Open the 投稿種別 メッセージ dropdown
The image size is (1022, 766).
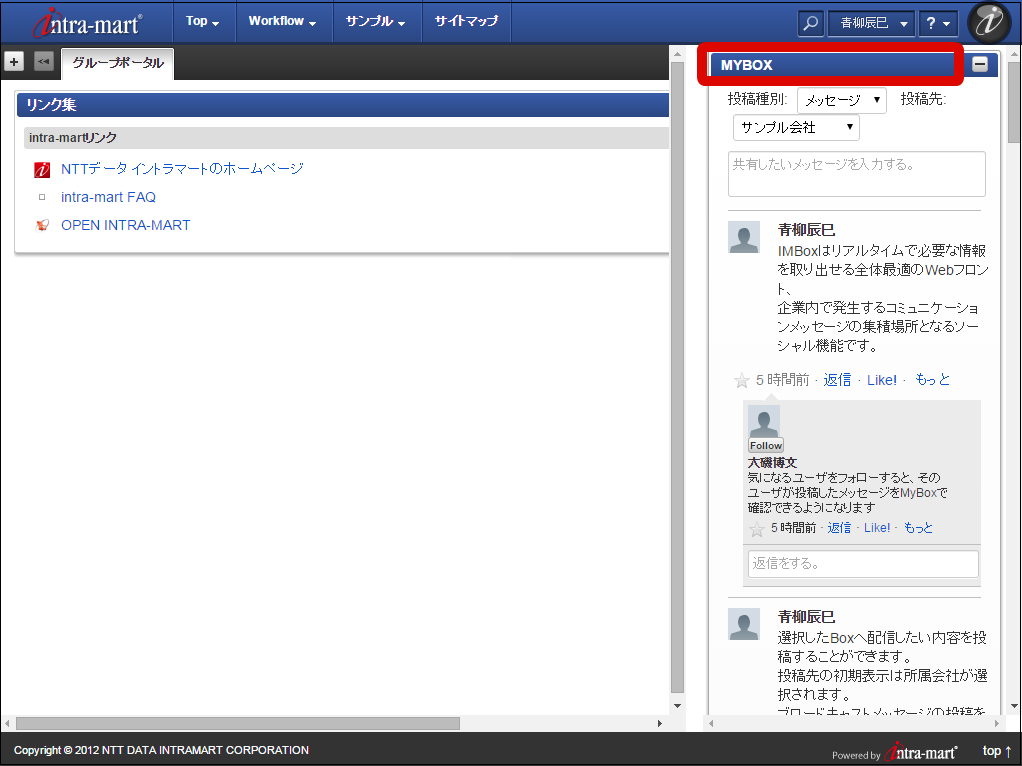click(841, 100)
